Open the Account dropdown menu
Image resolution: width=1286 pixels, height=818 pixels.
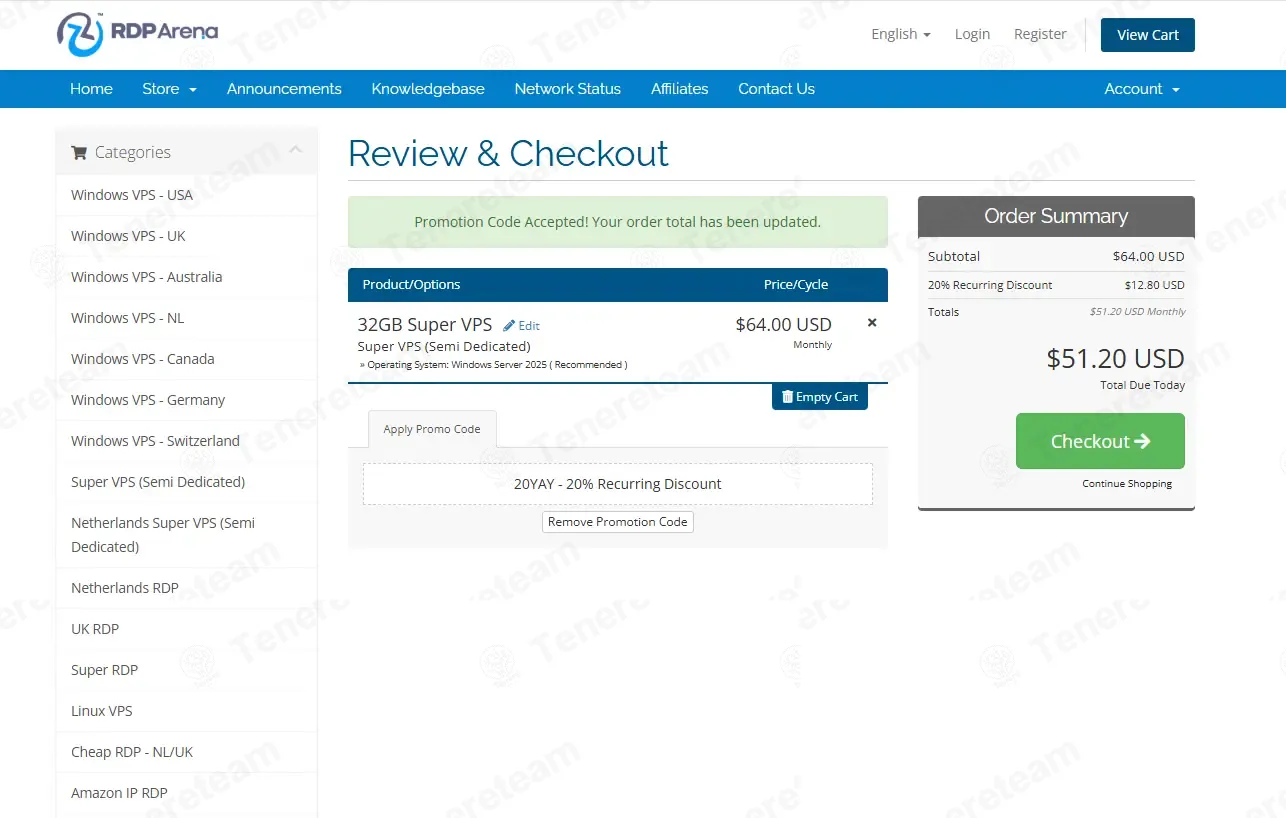click(1142, 89)
